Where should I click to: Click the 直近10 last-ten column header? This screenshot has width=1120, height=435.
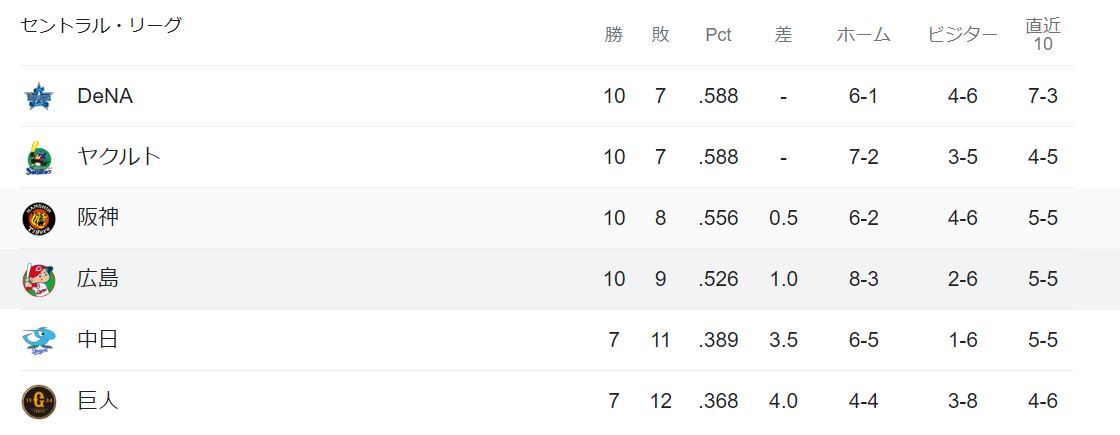1043,35
